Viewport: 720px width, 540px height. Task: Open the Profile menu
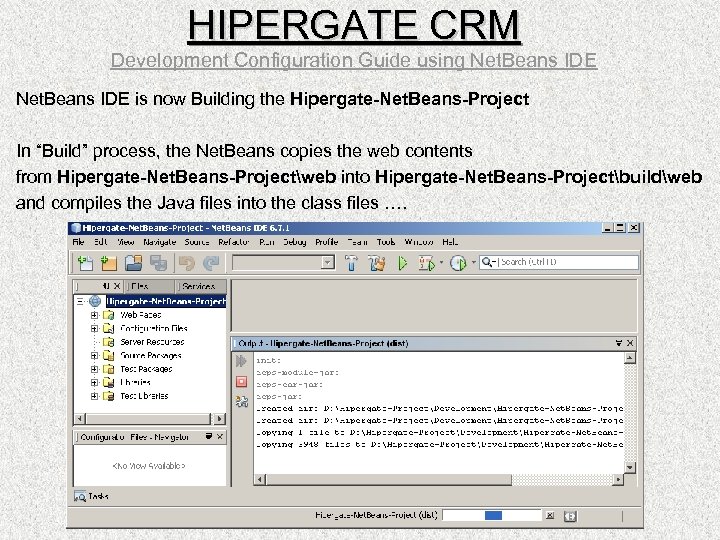[326, 242]
